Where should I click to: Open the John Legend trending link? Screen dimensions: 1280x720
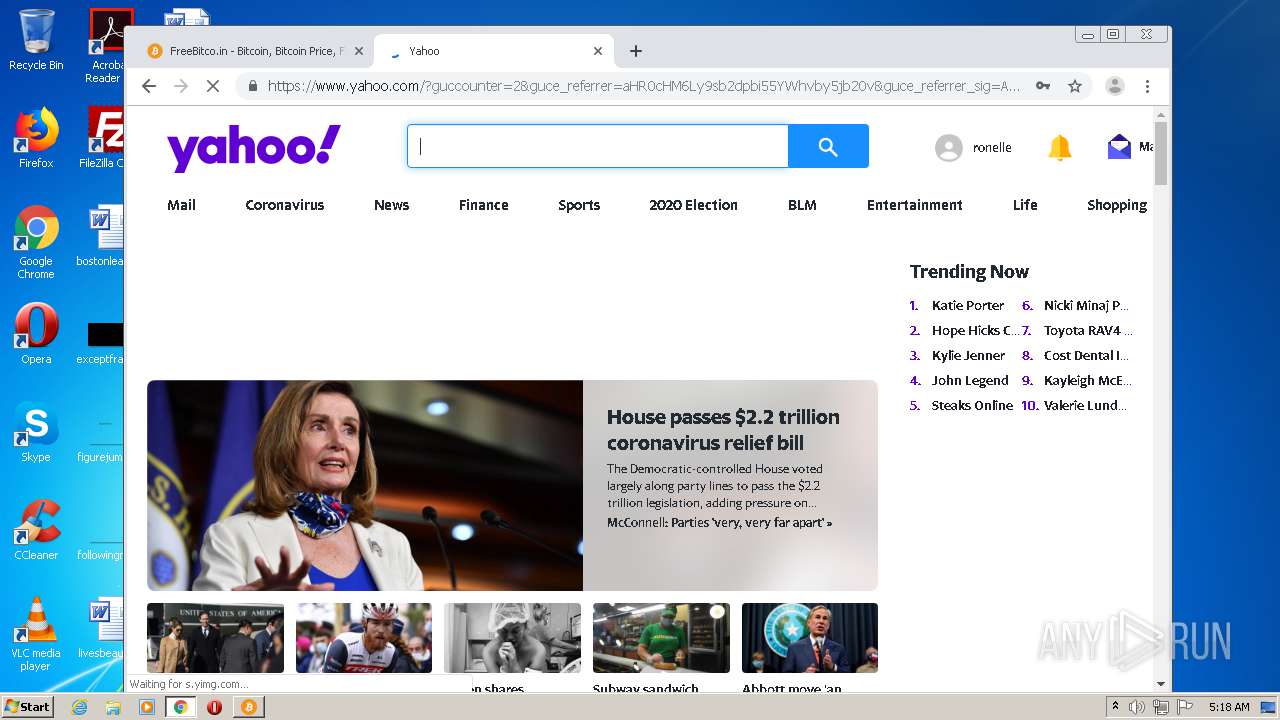(970, 381)
